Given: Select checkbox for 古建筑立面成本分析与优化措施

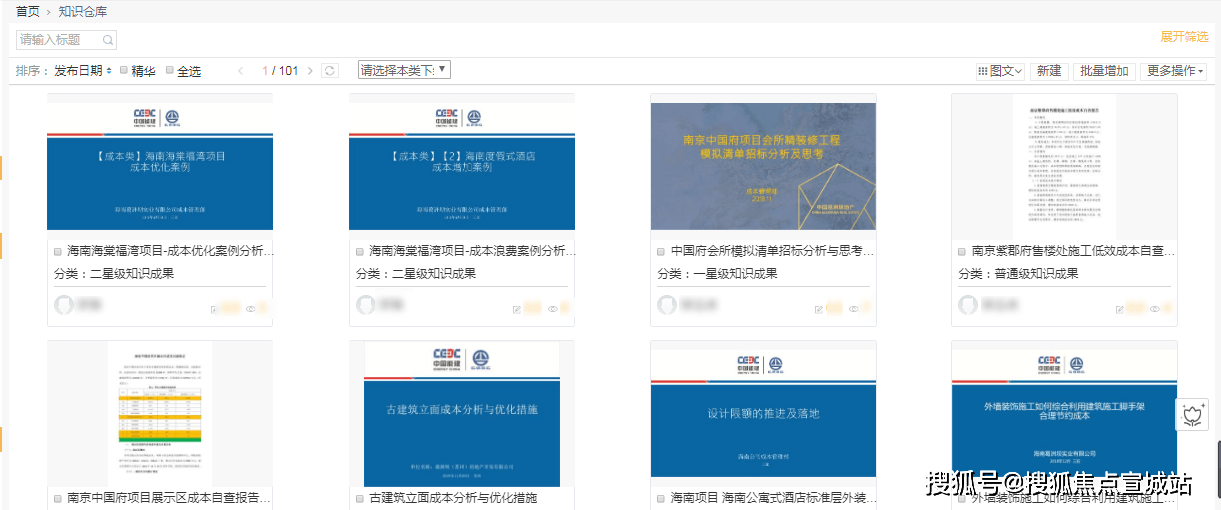Looking at the screenshot, I should tap(360, 498).
